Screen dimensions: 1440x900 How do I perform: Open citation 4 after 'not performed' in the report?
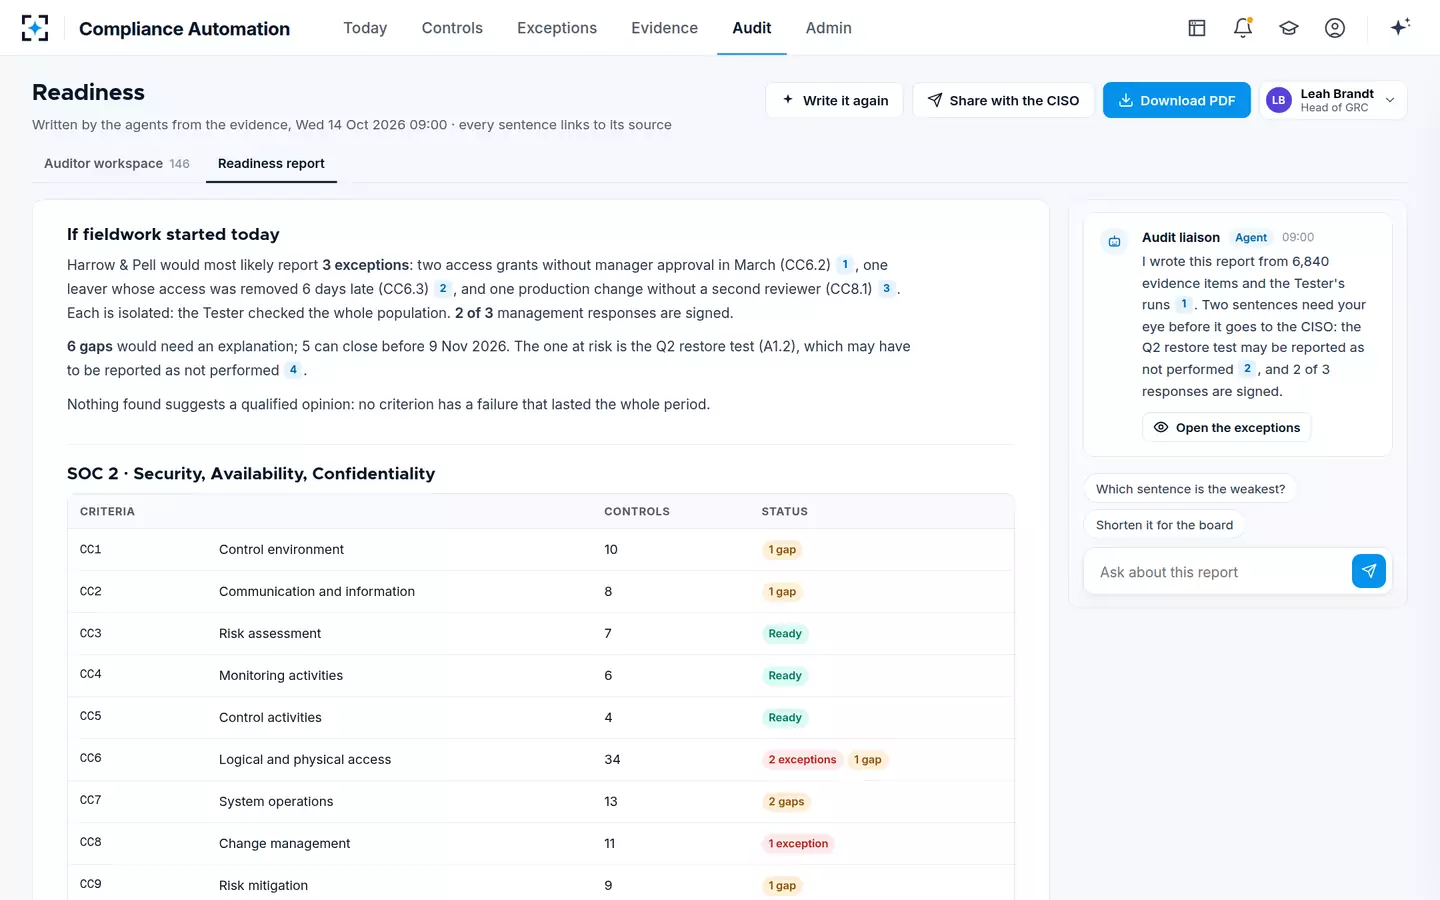(293, 370)
